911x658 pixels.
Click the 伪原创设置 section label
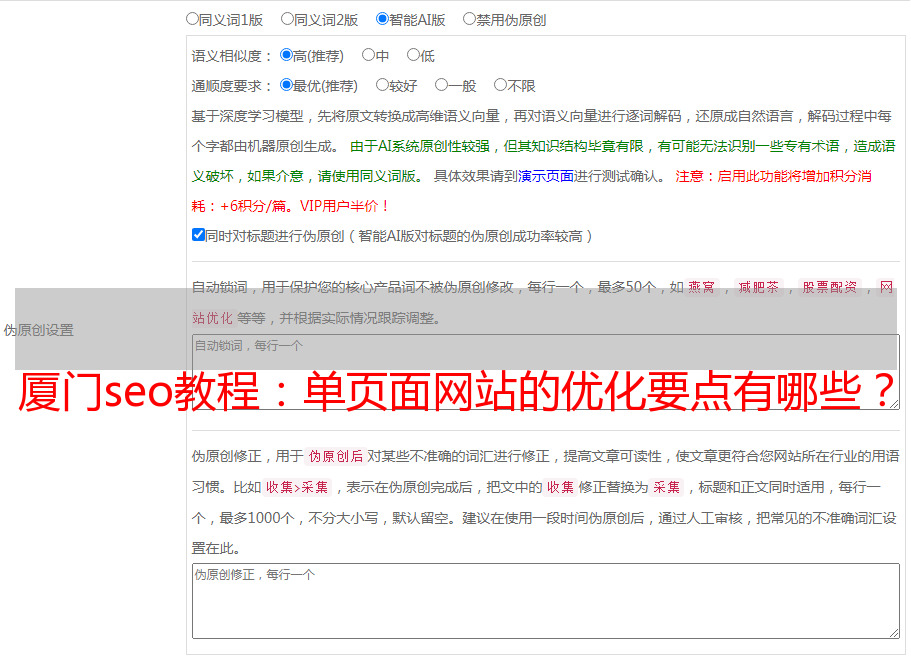(x=39, y=330)
